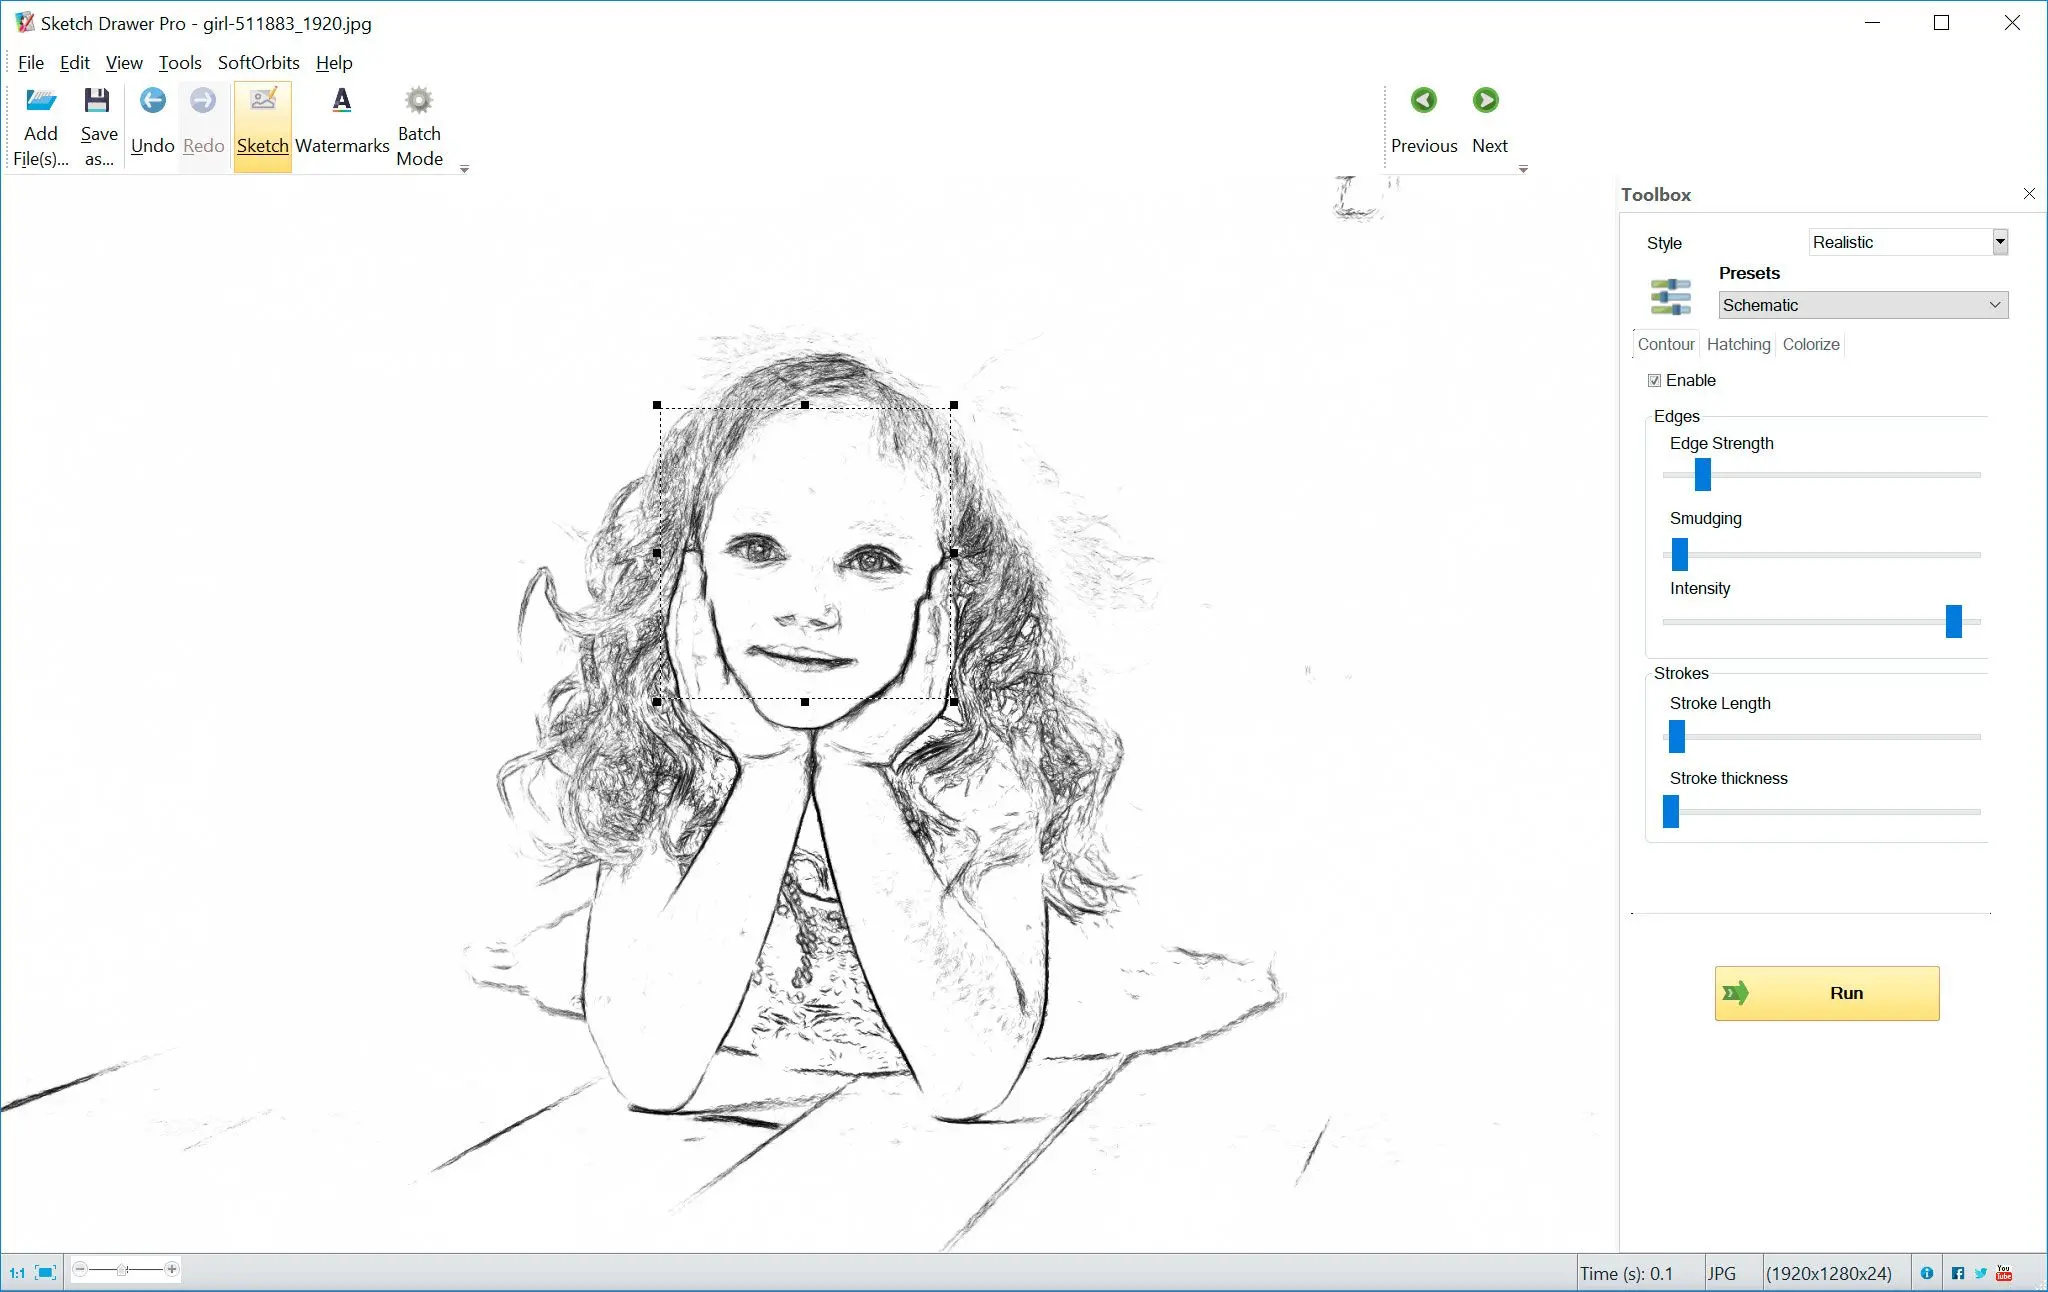Click the Run button
Screen dimensions: 2048x1292
(1826, 993)
